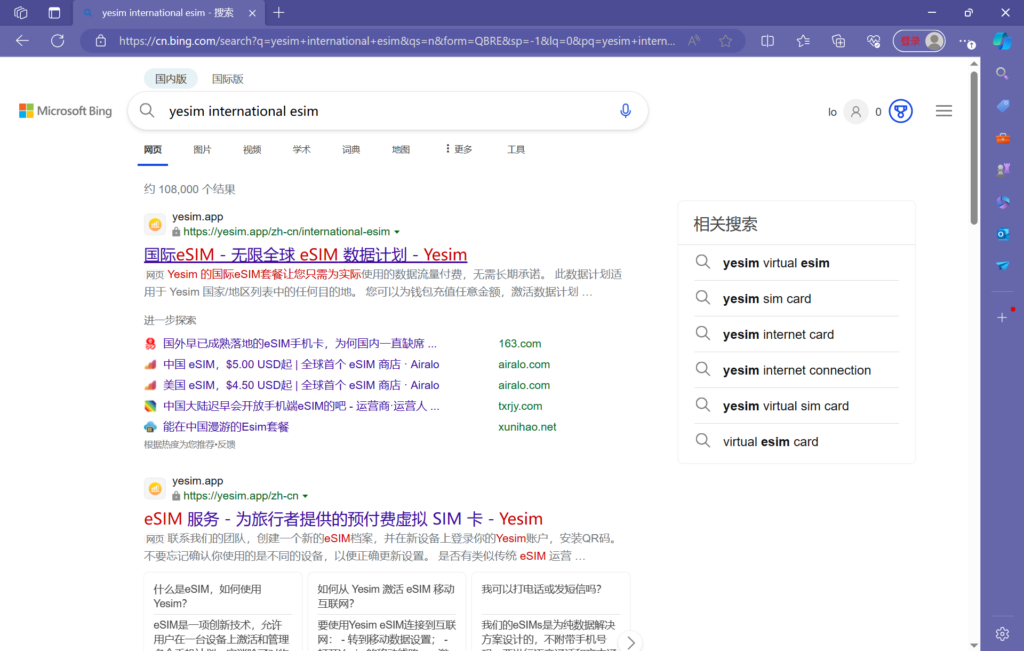Open the Favorites list
The image size is (1024, 651).
click(x=803, y=40)
